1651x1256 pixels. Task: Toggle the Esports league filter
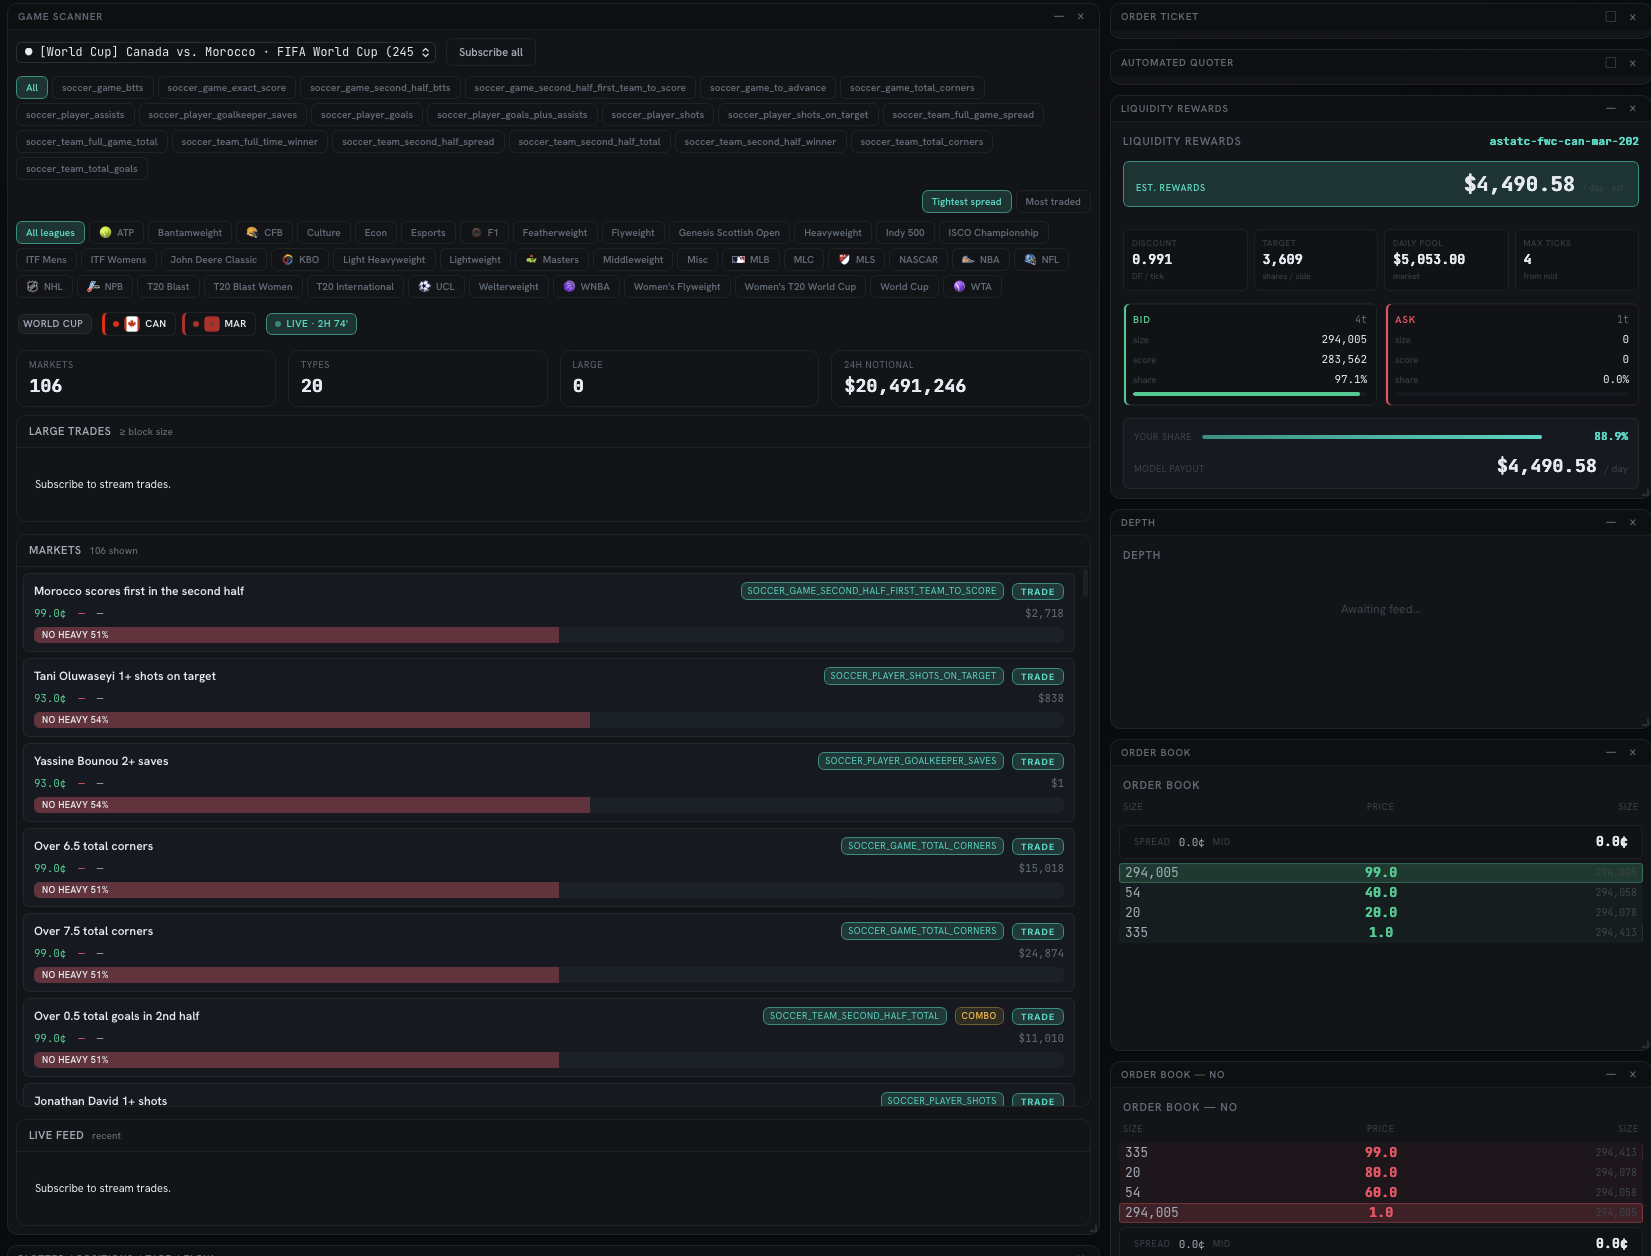coord(428,233)
